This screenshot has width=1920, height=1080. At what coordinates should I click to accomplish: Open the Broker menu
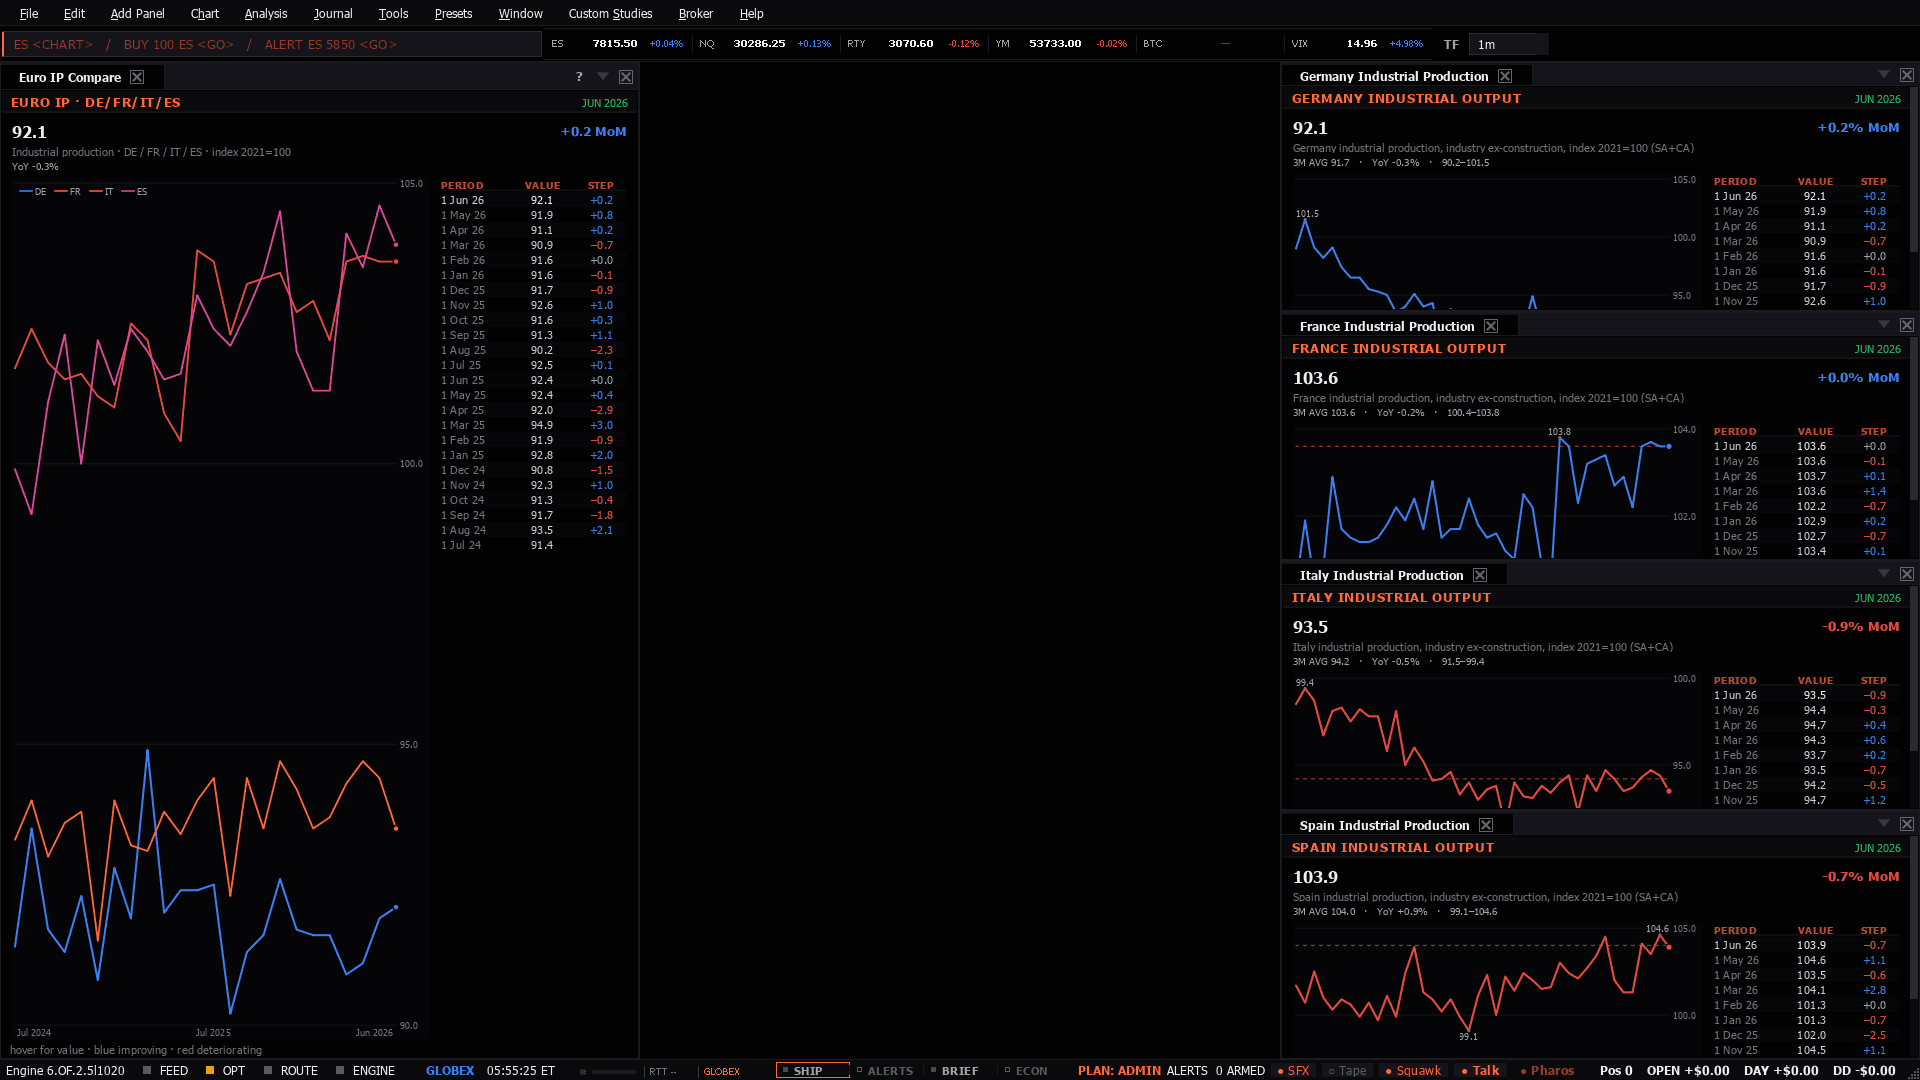696,13
